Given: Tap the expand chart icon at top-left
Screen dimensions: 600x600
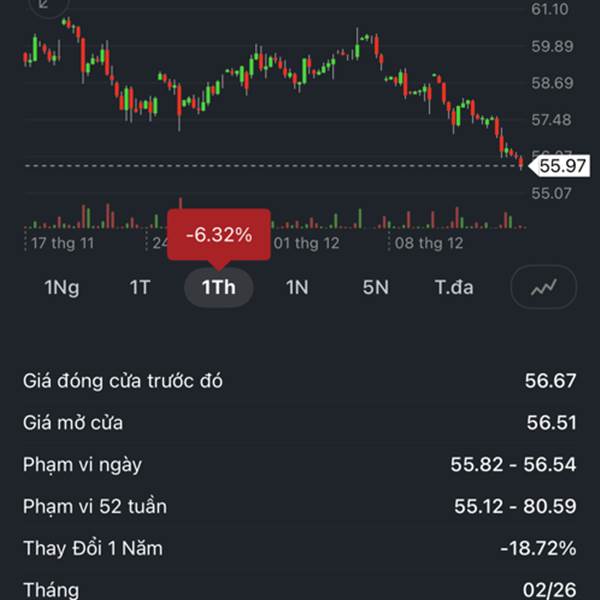Looking at the screenshot, I should tap(43, 5).
